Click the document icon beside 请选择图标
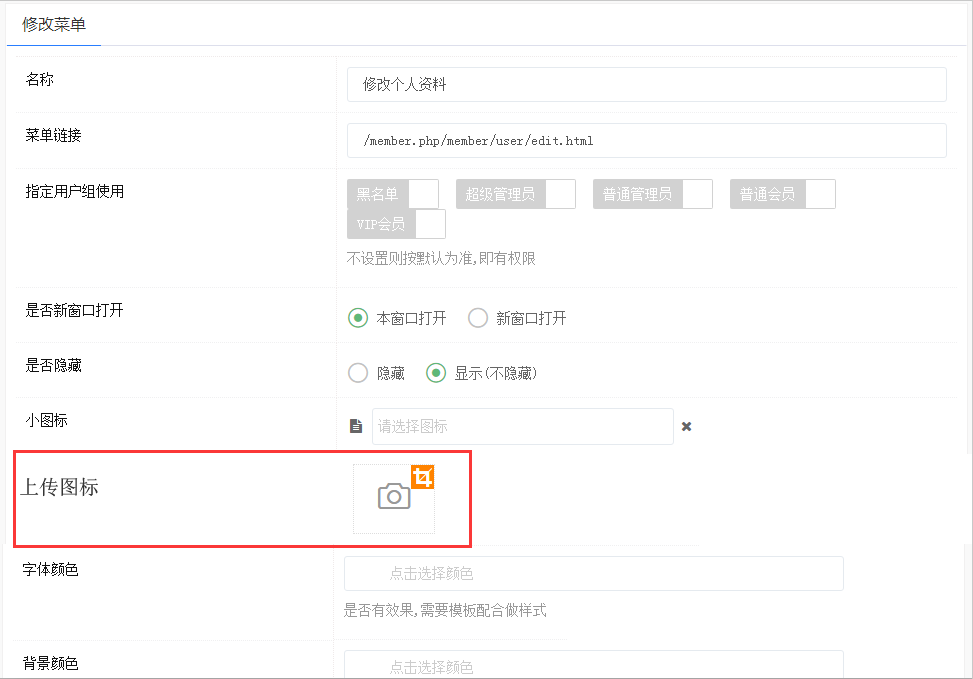The width and height of the screenshot is (973, 679). (x=356, y=426)
